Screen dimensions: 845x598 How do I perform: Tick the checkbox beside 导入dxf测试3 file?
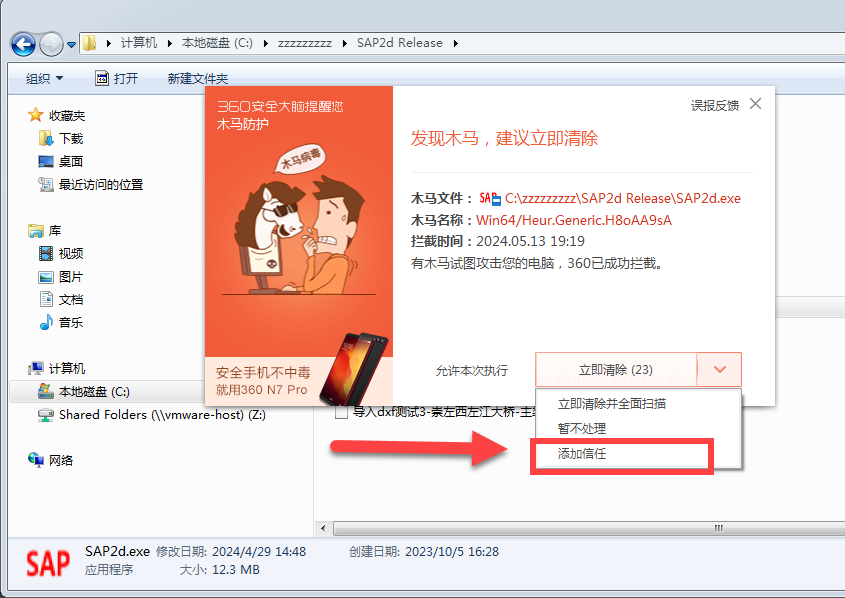[341, 413]
